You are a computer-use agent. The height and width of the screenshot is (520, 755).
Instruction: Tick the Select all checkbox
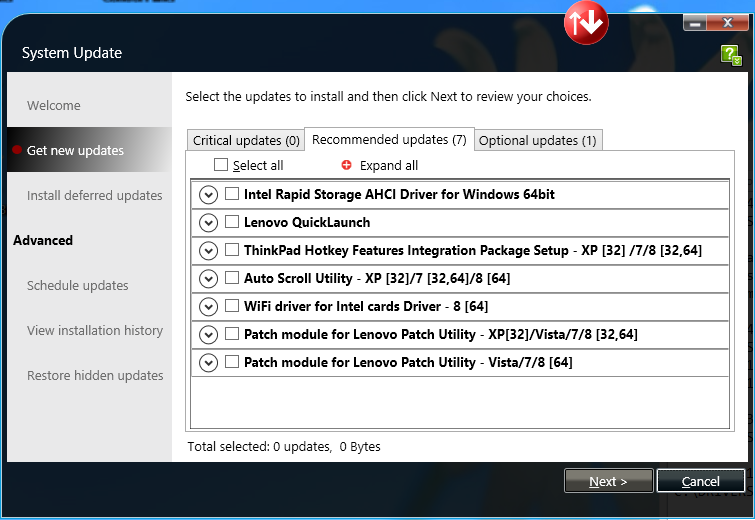point(221,165)
